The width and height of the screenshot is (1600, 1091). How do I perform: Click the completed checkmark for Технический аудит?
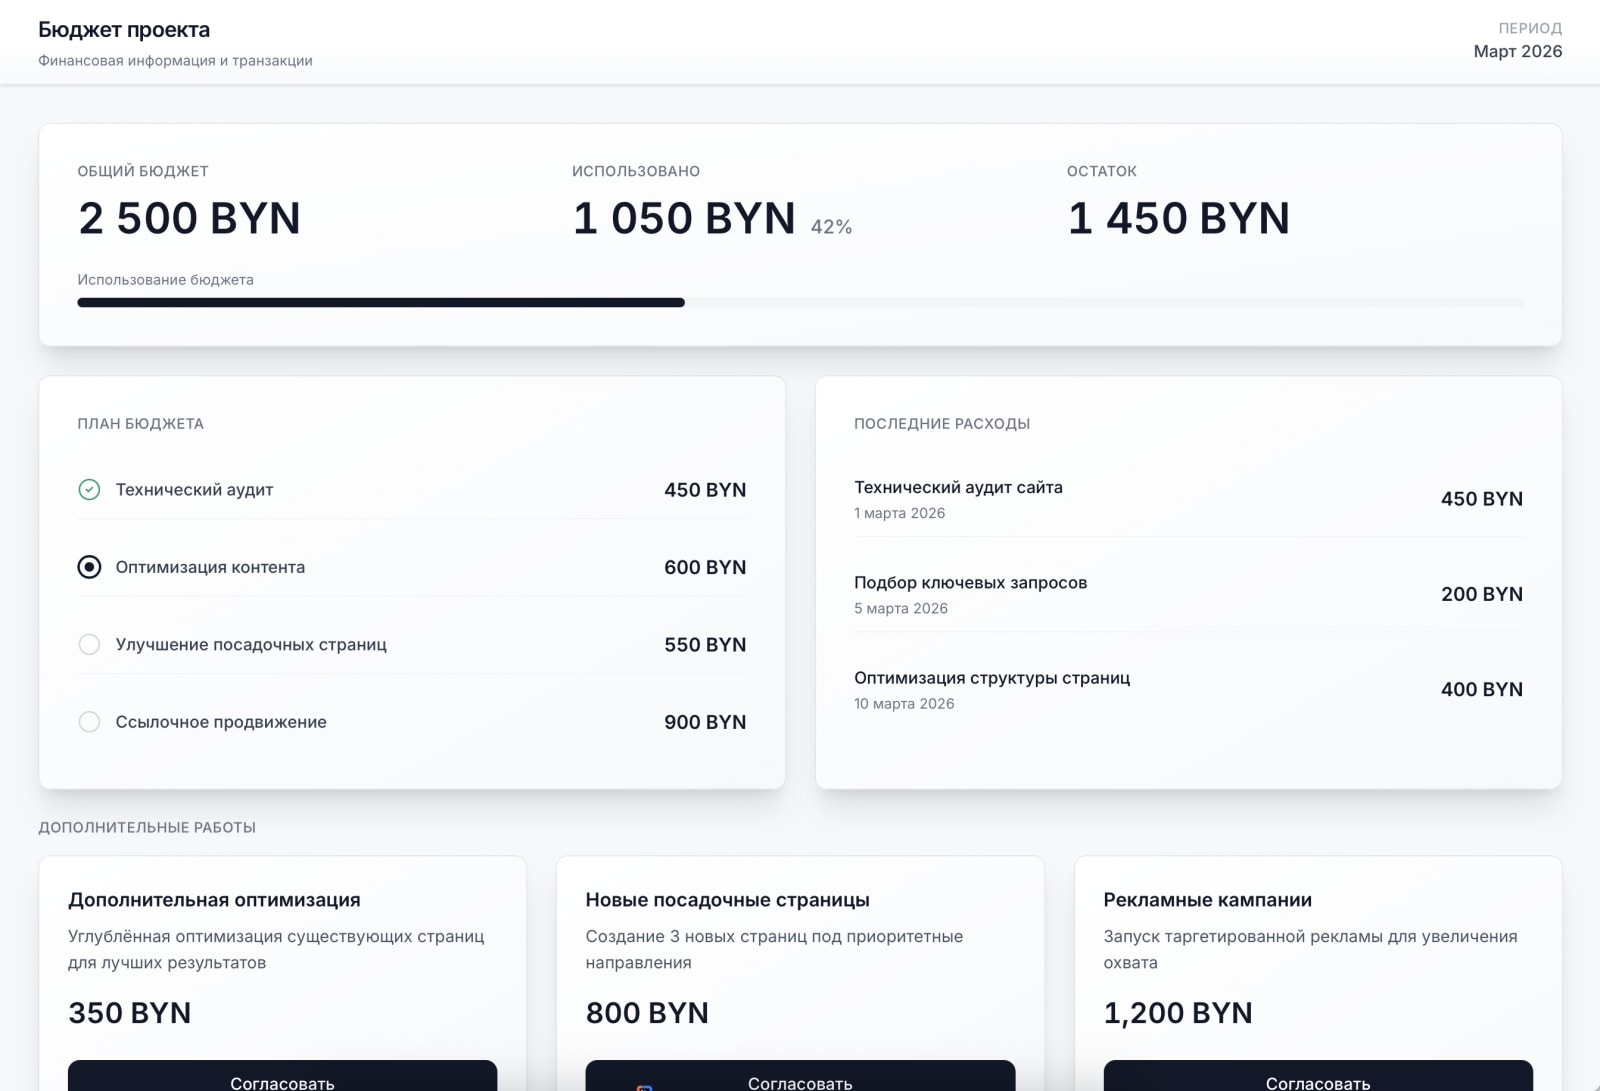click(89, 489)
